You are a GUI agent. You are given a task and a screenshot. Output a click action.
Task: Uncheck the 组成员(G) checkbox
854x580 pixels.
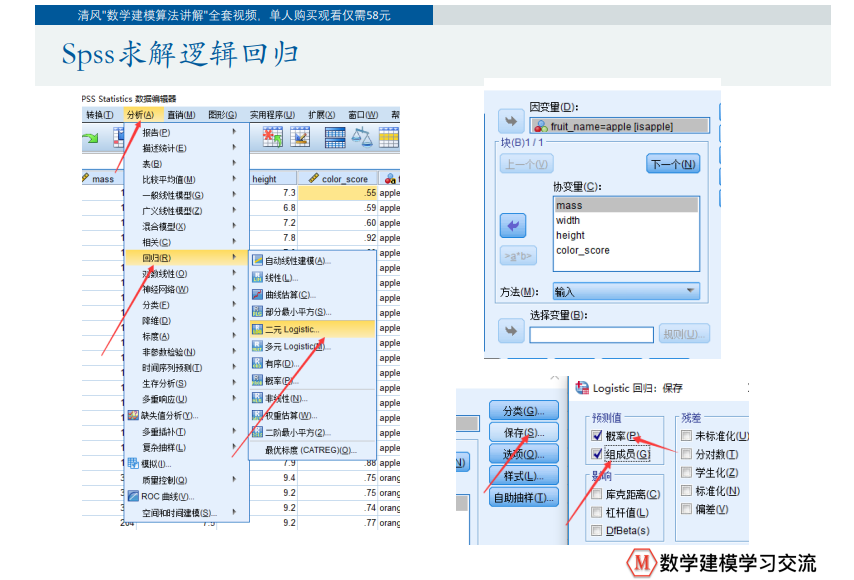597,454
